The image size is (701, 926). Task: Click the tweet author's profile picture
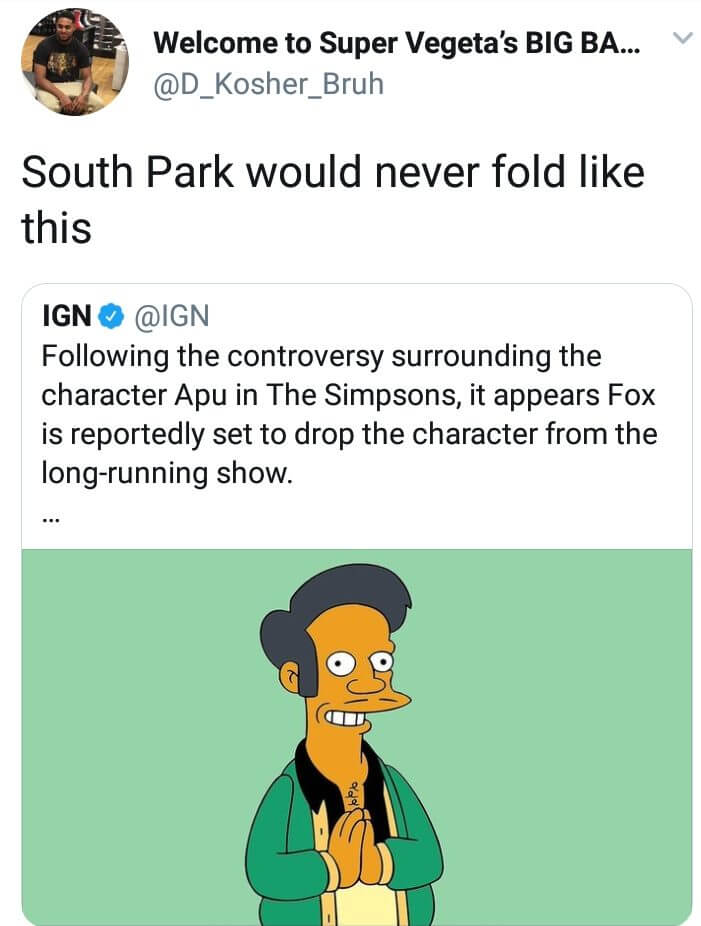pos(75,64)
